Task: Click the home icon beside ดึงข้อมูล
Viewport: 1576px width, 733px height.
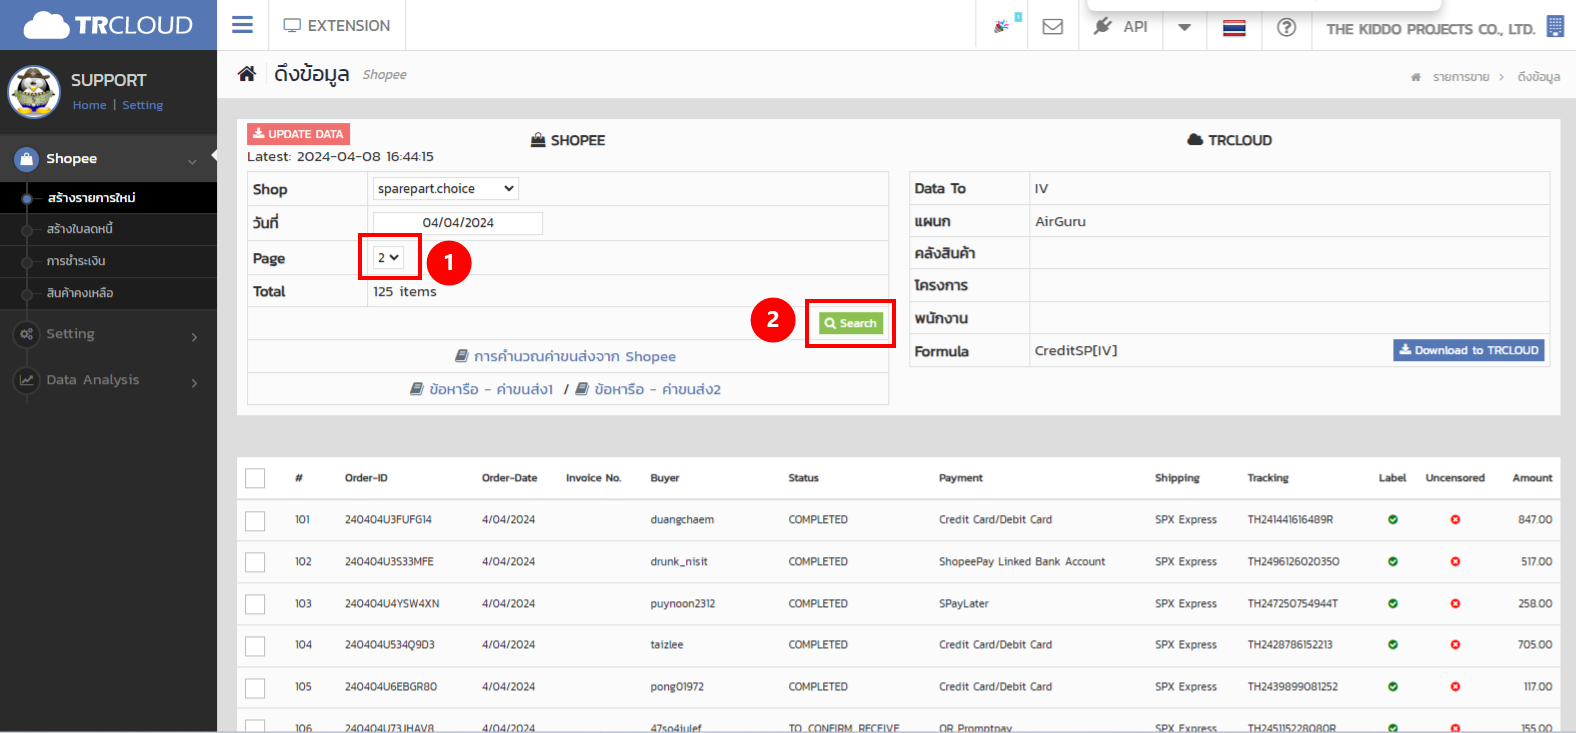Action: click(x=246, y=74)
